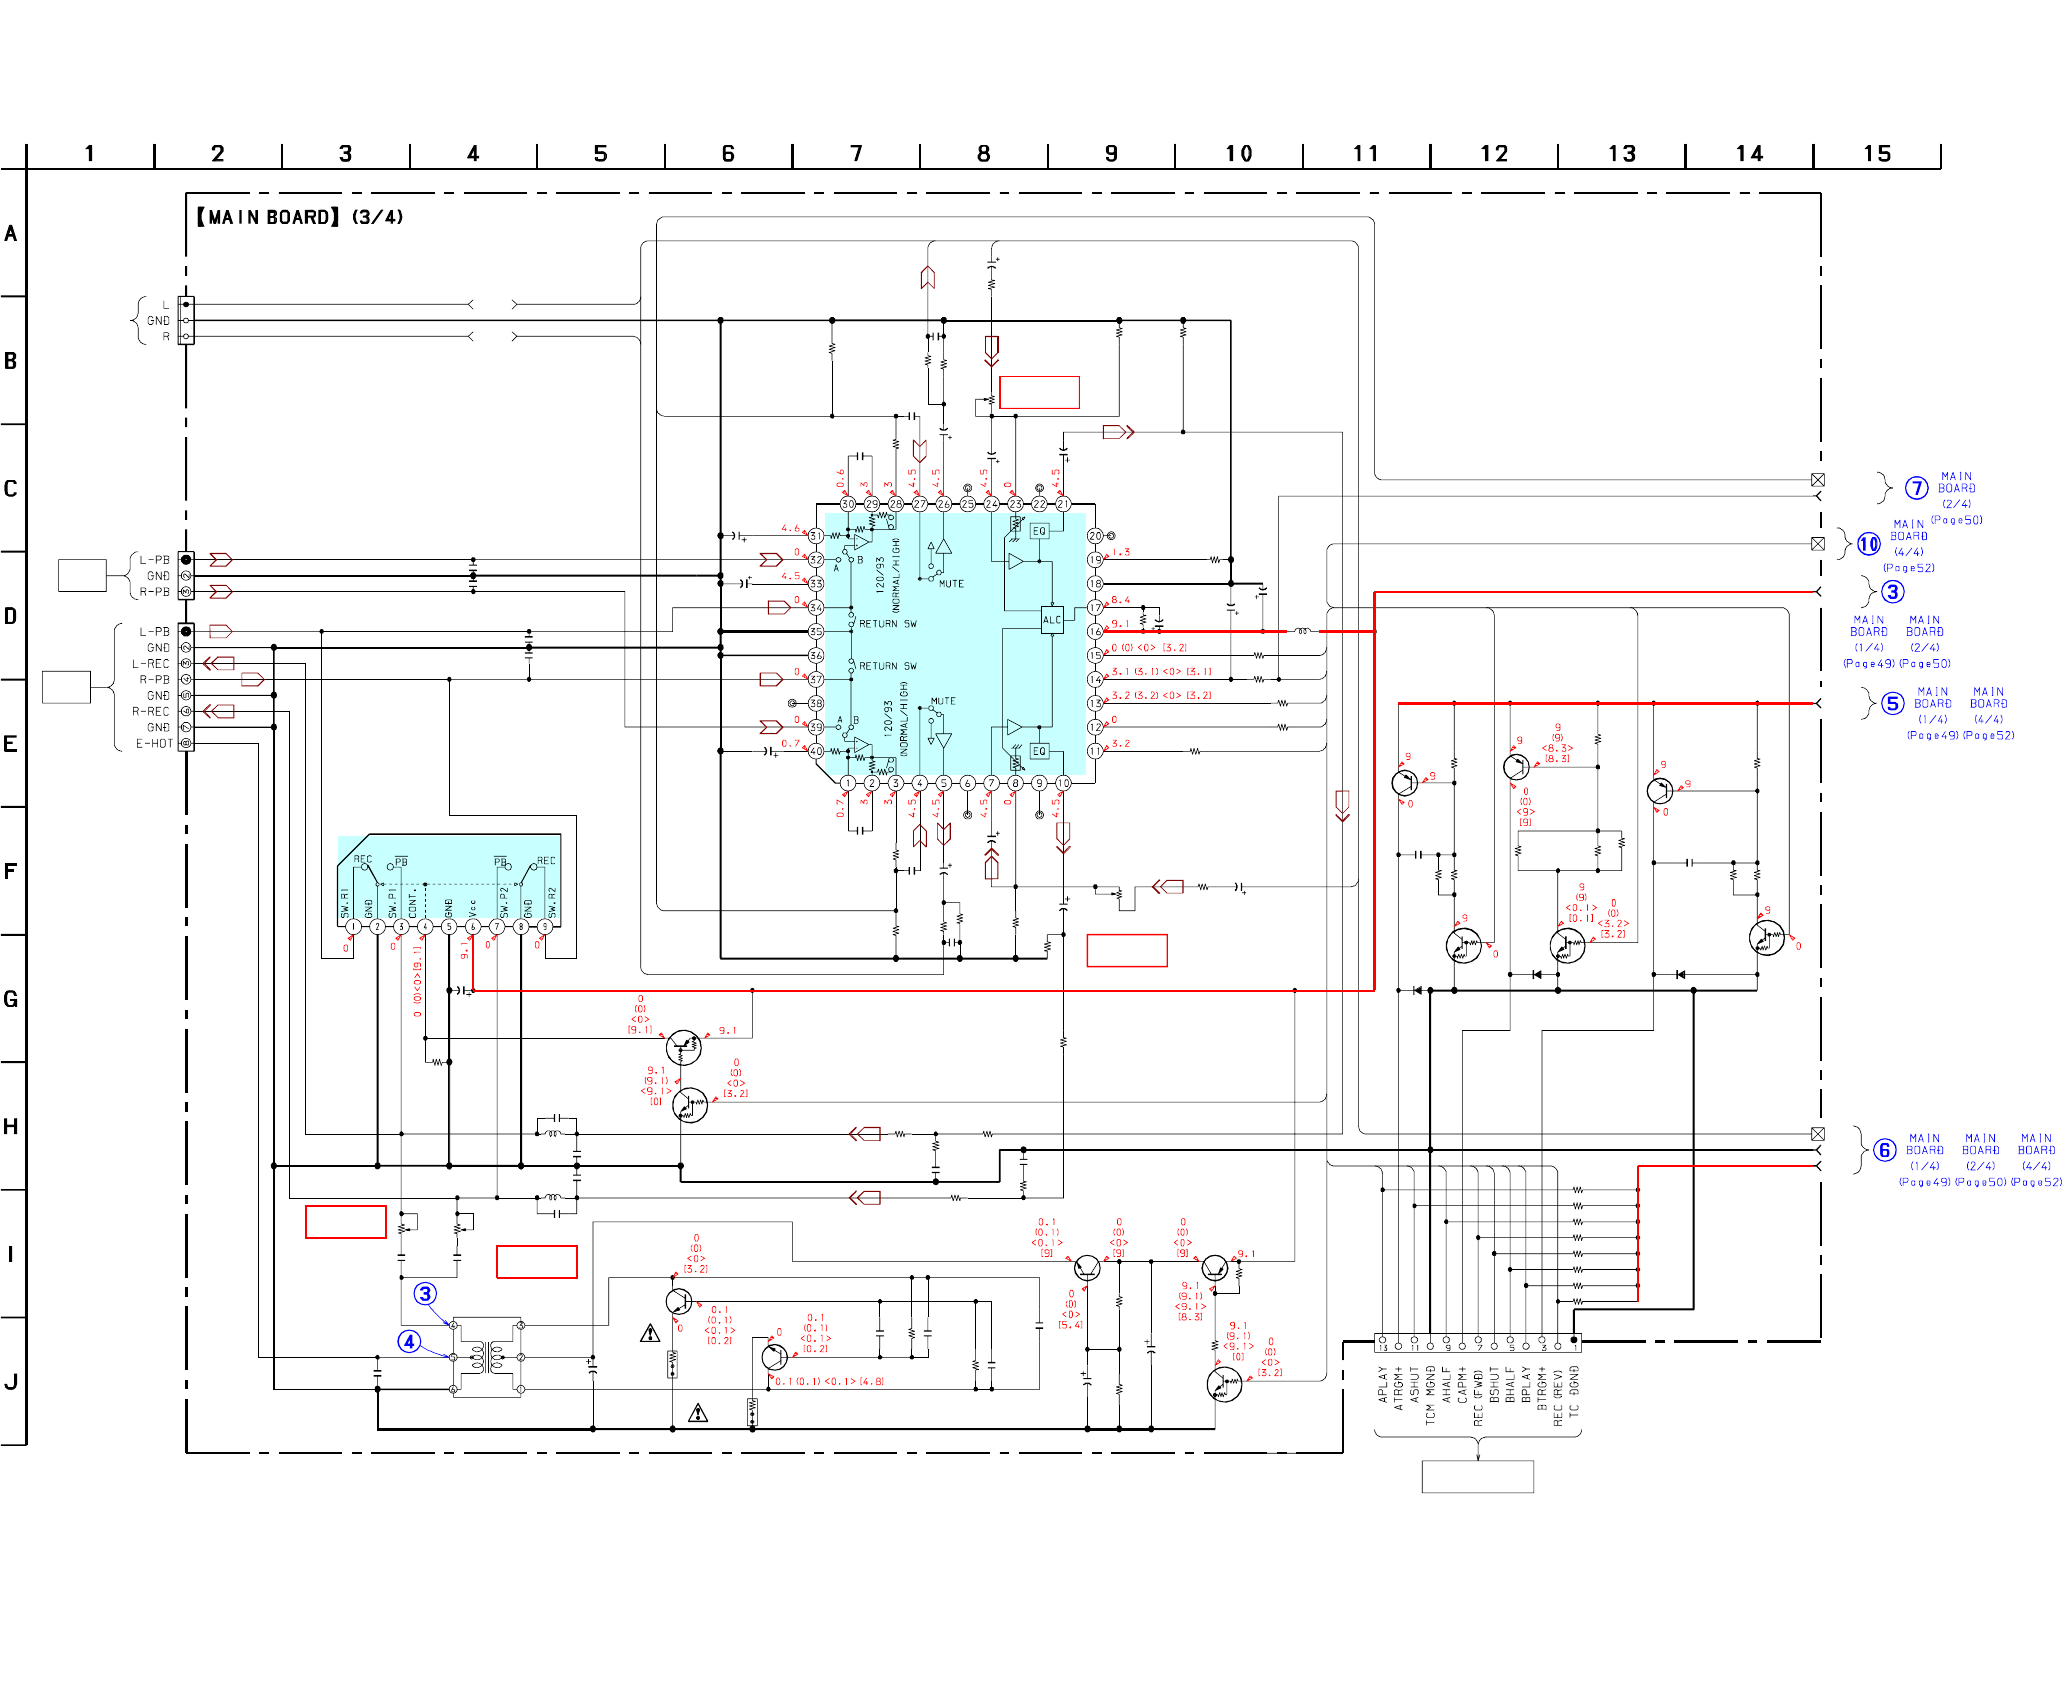The width and height of the screenshot is (2062, 1684).
Task: Click the (Page50) link under circled 7
Action: tap(1956, 520)
